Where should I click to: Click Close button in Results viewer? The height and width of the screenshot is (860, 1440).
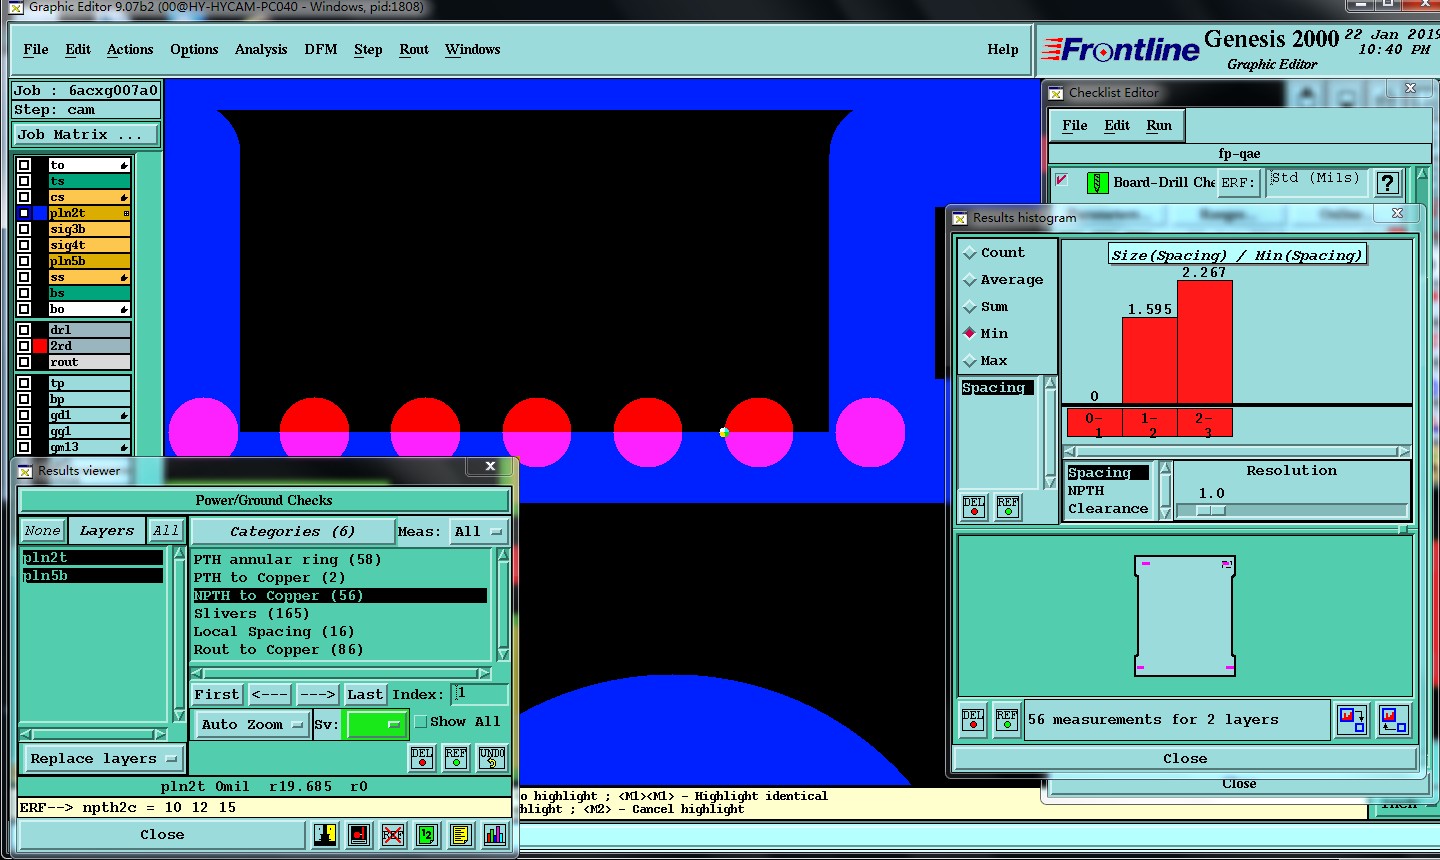tap(162, 835)
